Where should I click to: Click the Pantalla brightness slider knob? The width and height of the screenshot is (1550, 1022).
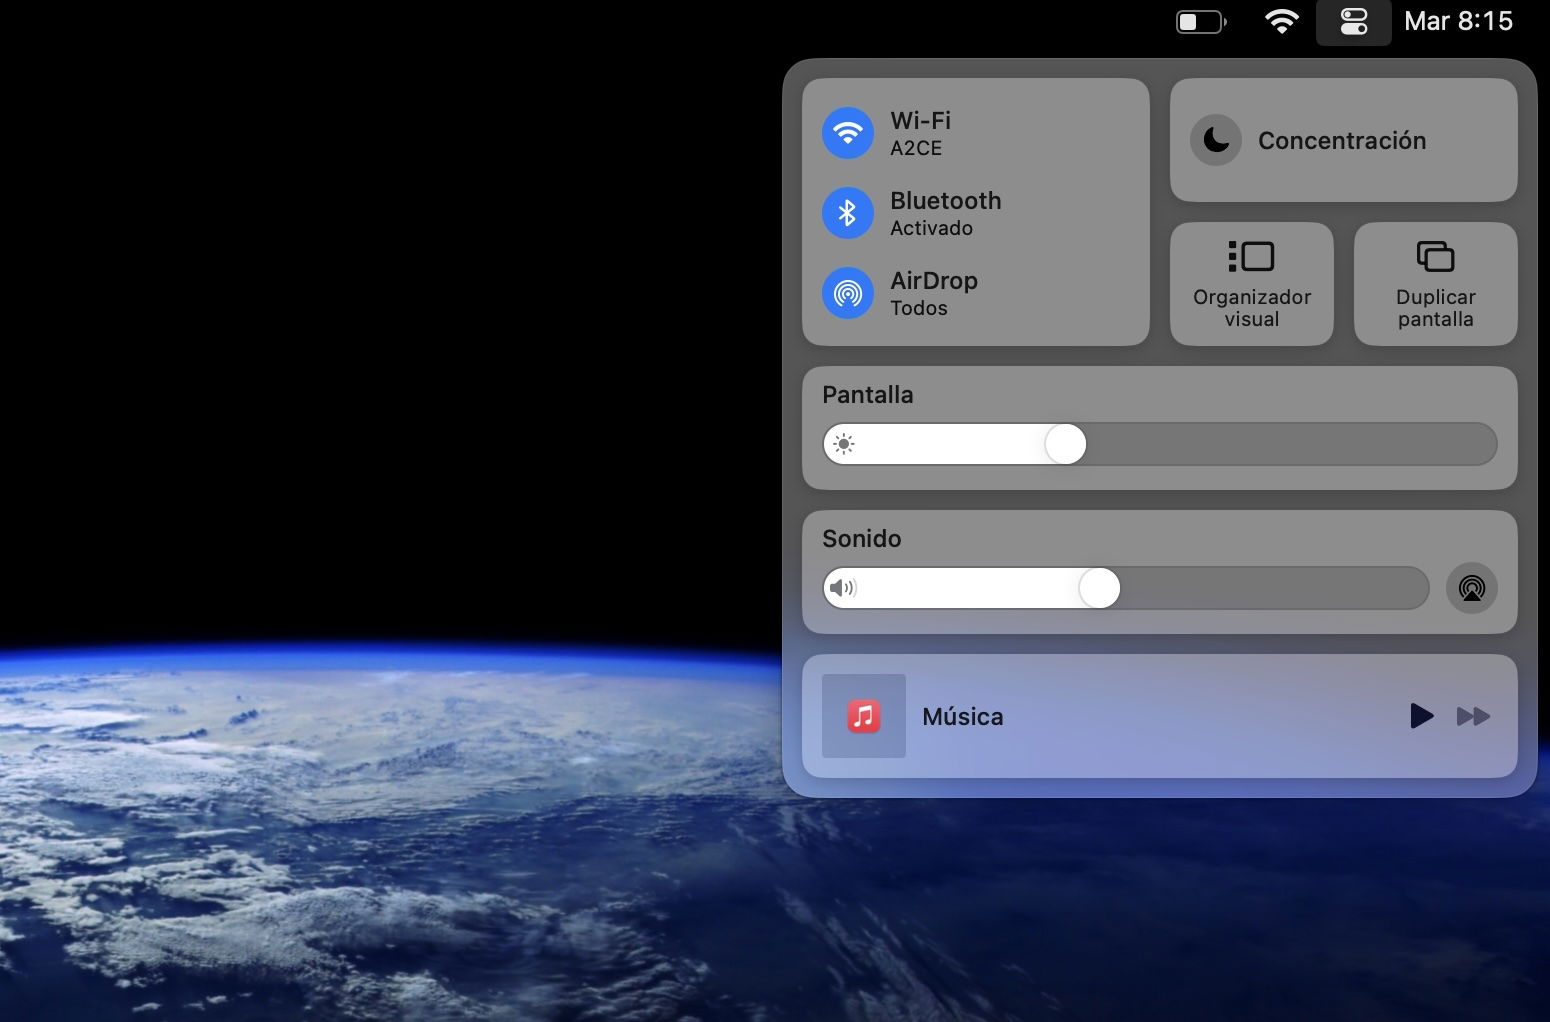coord(1066,444)
